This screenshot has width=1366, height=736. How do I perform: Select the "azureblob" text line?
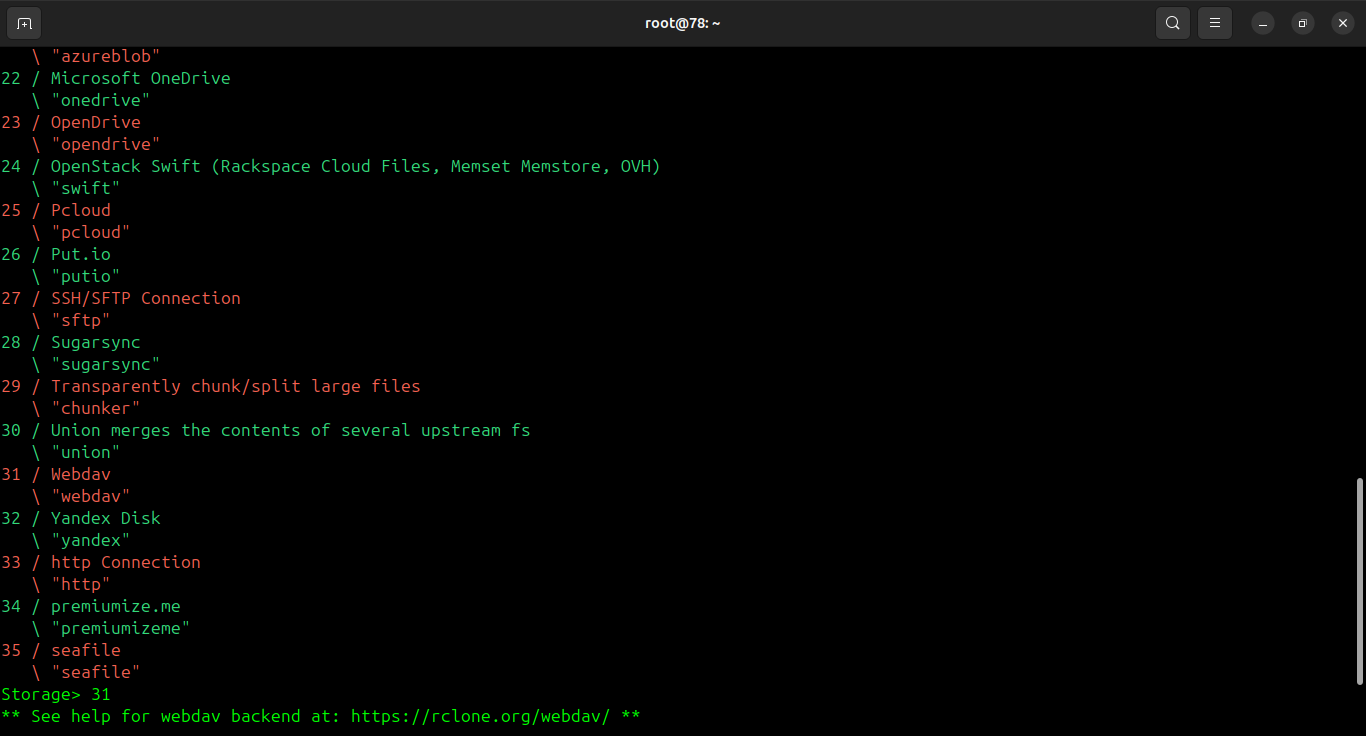pyautogui.click(x=96, y=56)
